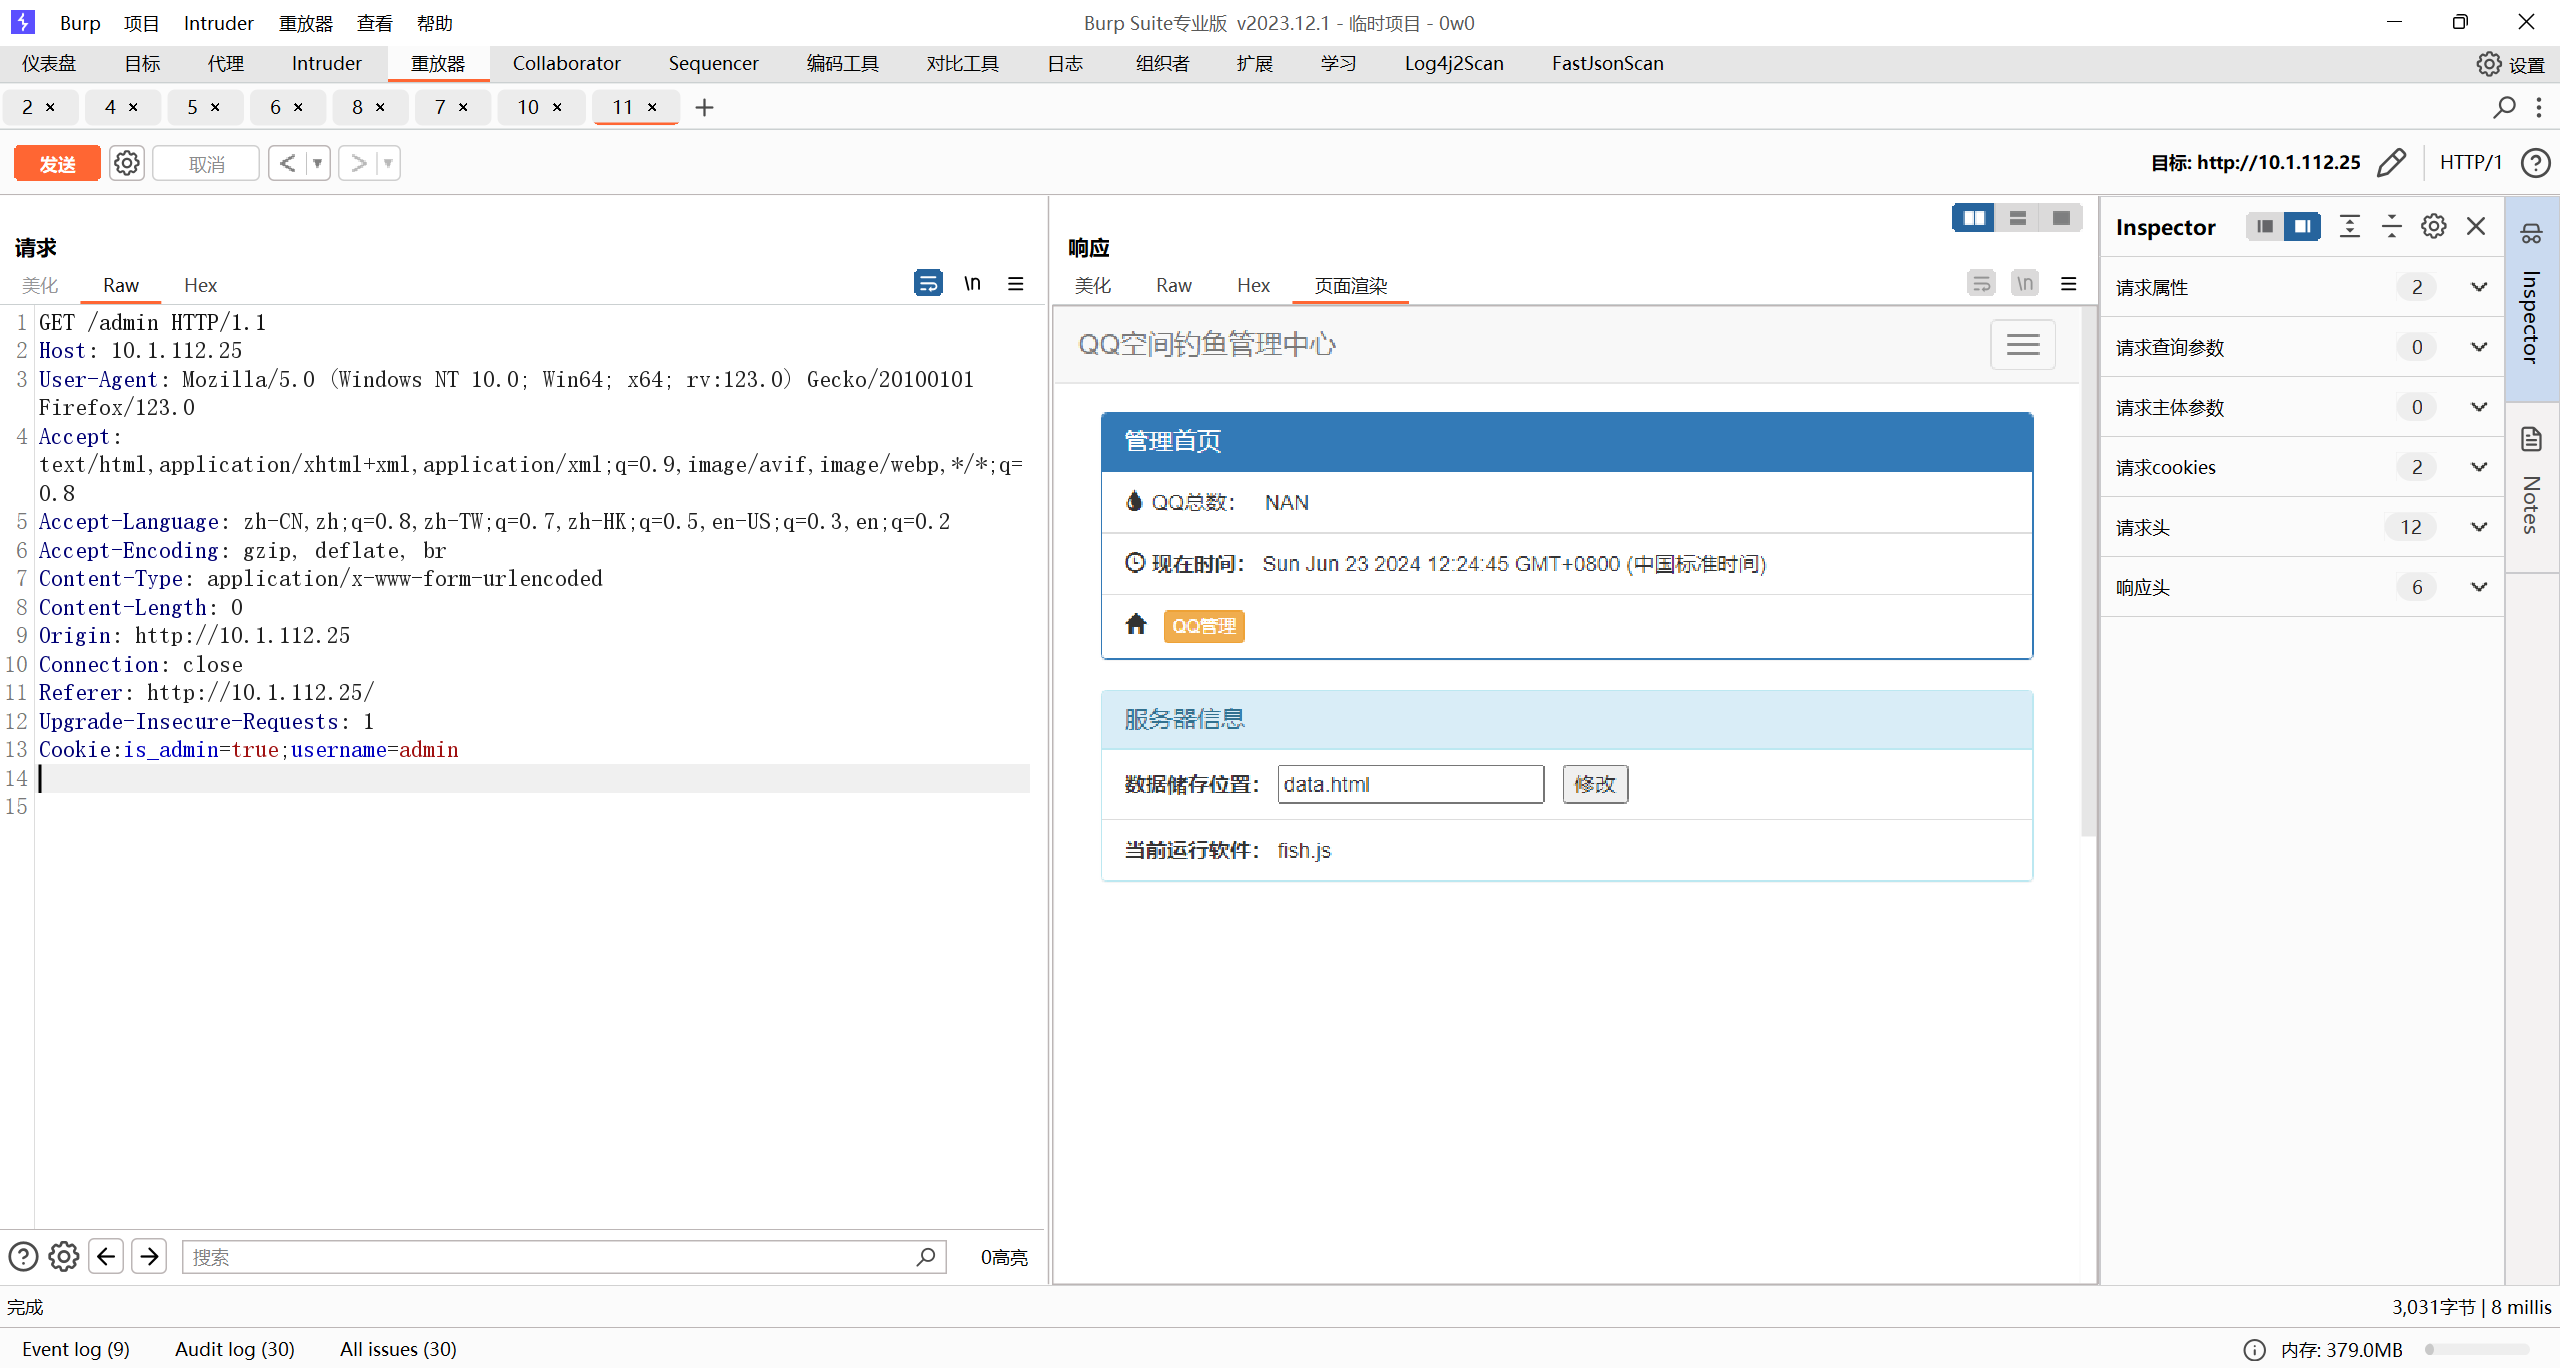Jump to previous search match arrow
The height and width of the screenshot is (1368, 2560).
pyautogui.click(x=106, y=1256)
